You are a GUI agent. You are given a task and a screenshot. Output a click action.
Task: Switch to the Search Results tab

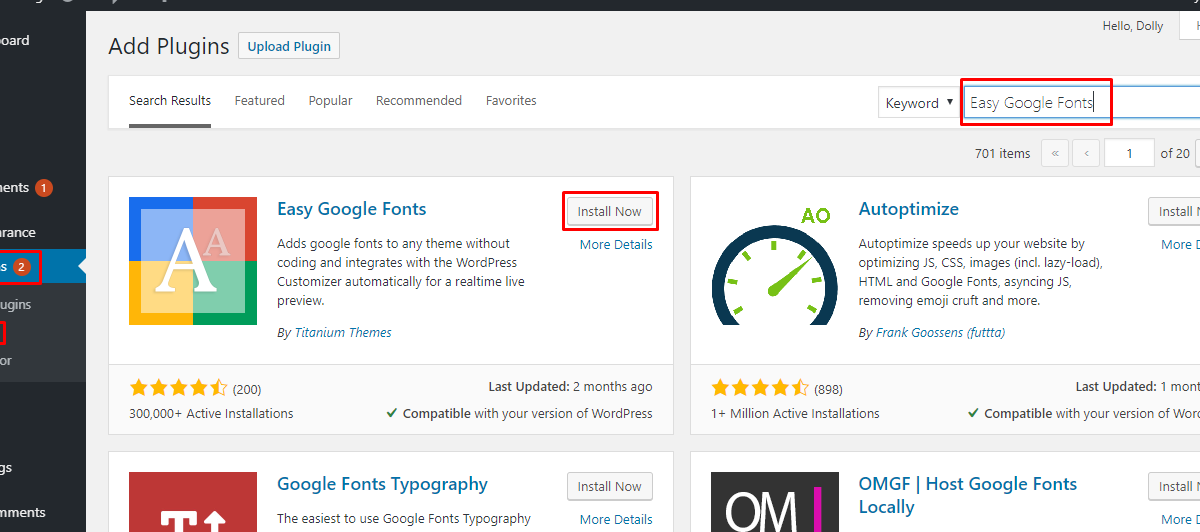click(x=170, y=101)
